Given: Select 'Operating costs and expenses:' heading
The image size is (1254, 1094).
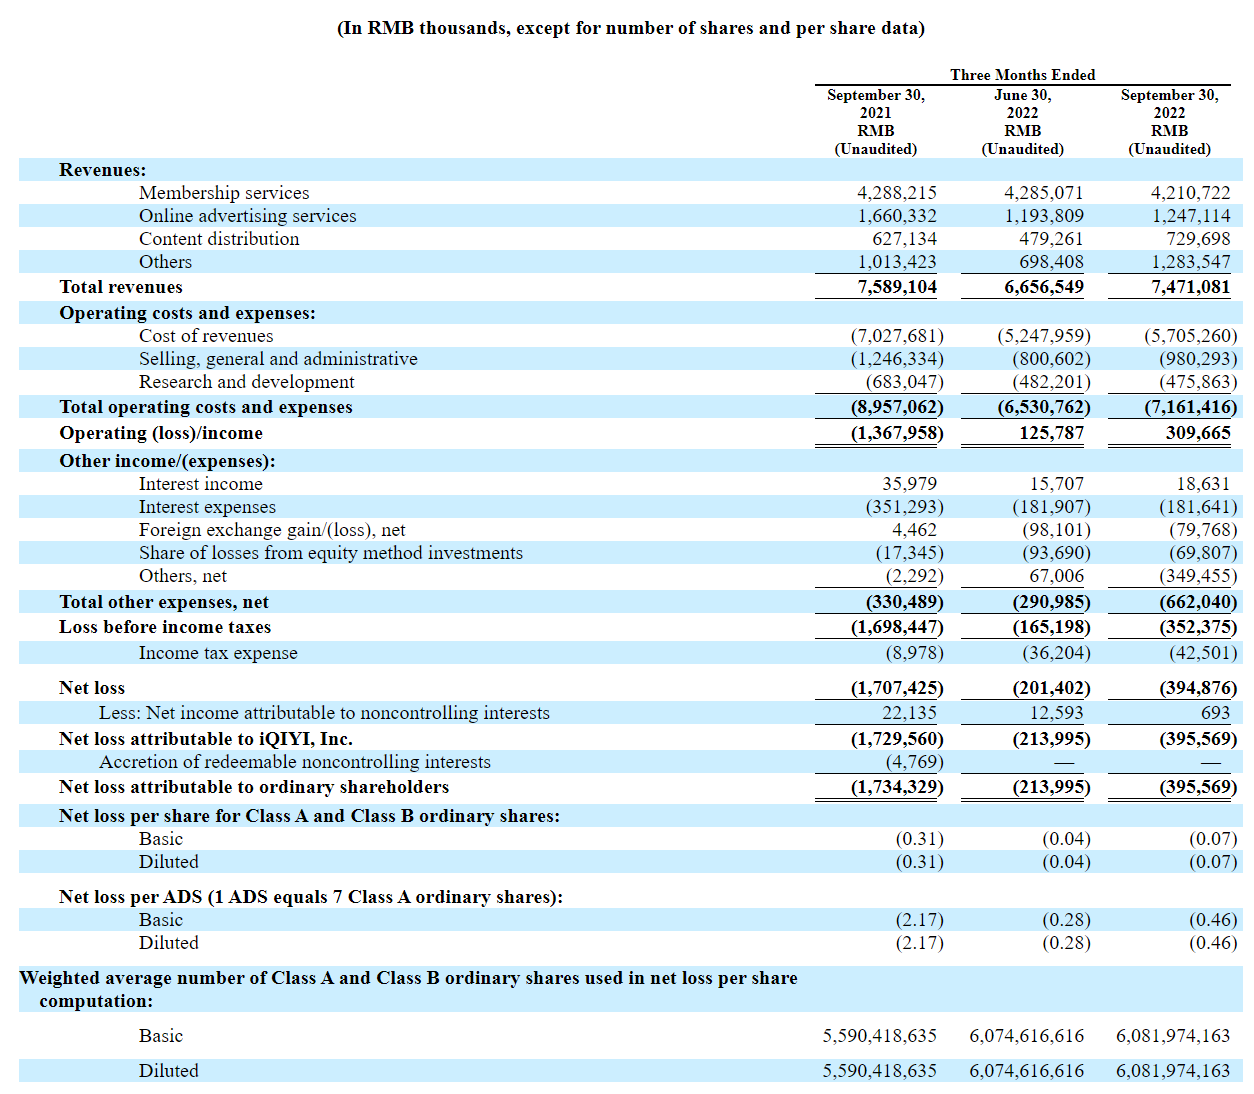Looking at the screenshot, I should click(187, 313).
